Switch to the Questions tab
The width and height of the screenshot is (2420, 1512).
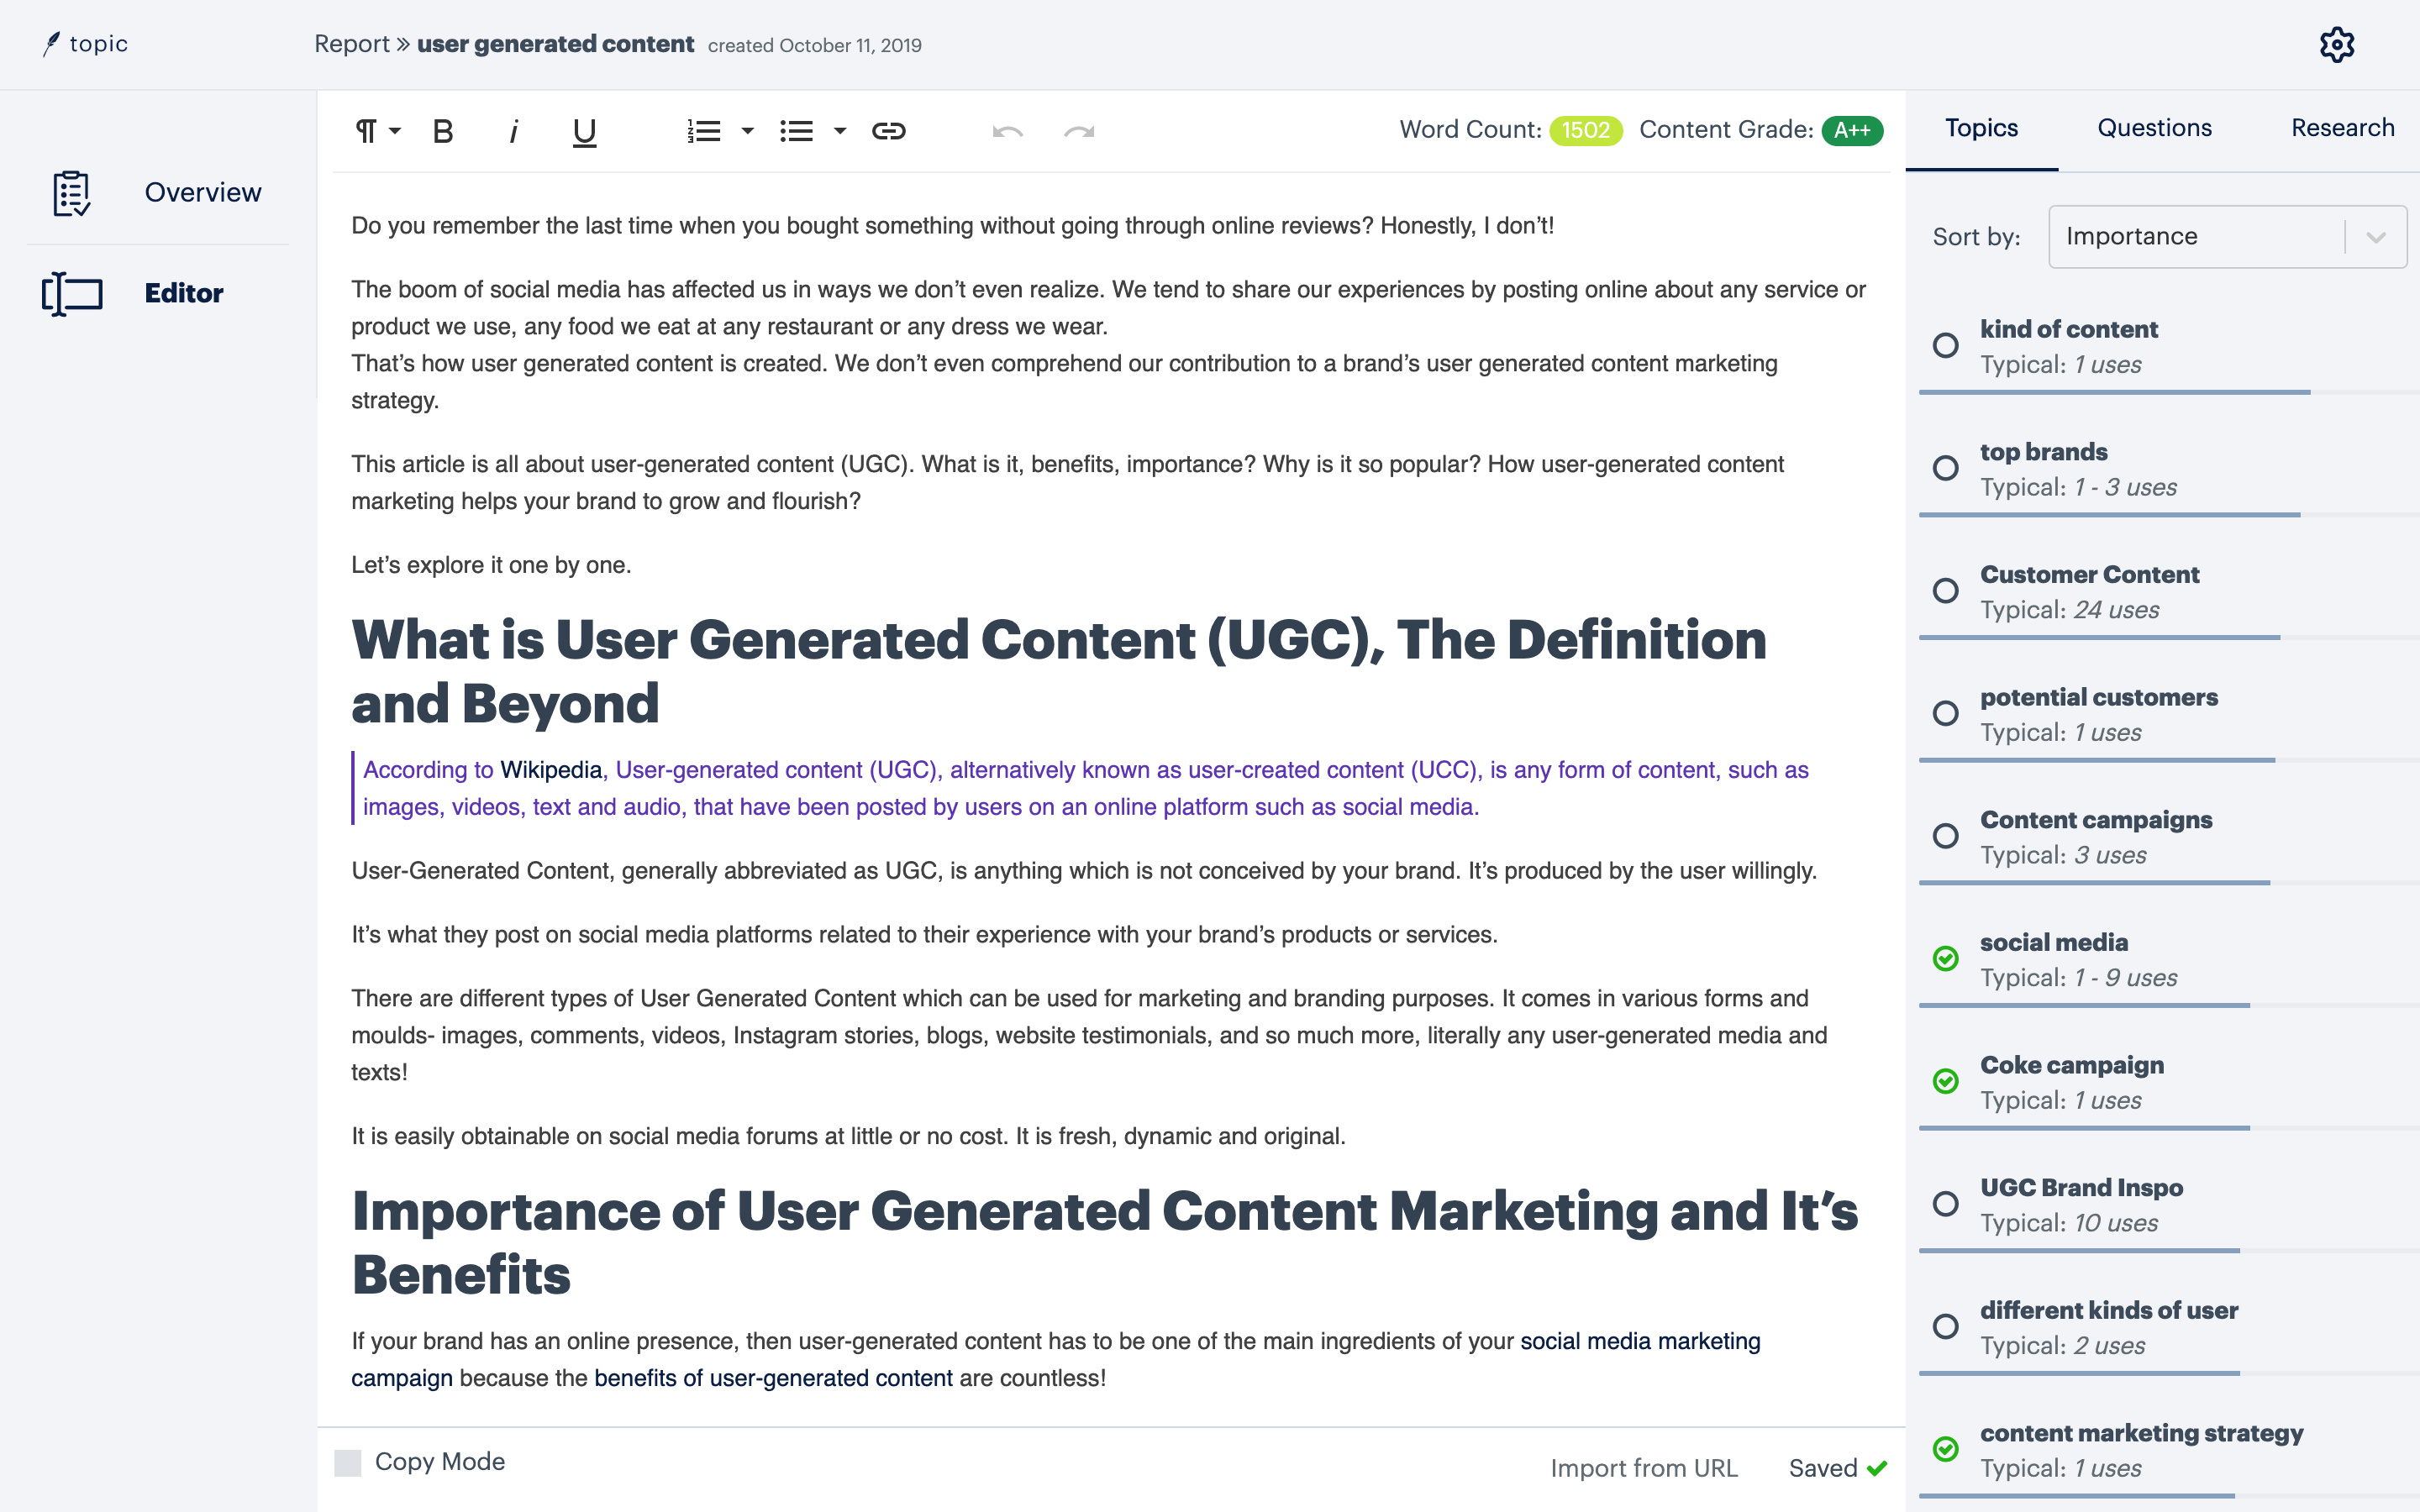tap(2154, 129)
